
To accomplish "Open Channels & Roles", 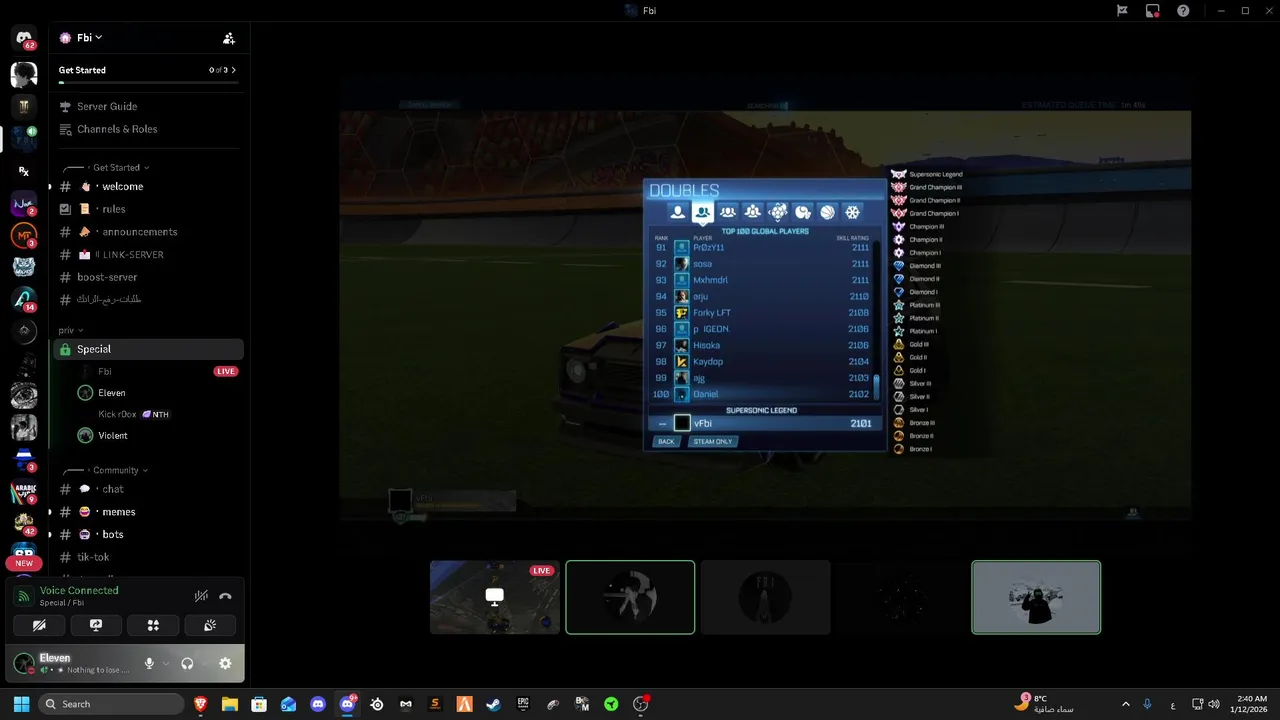I will point(147,129).
